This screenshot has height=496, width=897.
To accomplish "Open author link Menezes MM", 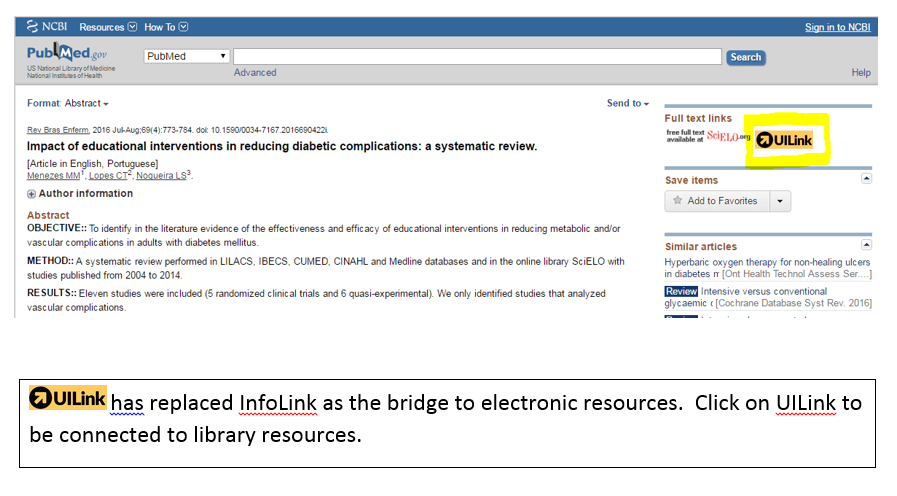I will point(53,176).
